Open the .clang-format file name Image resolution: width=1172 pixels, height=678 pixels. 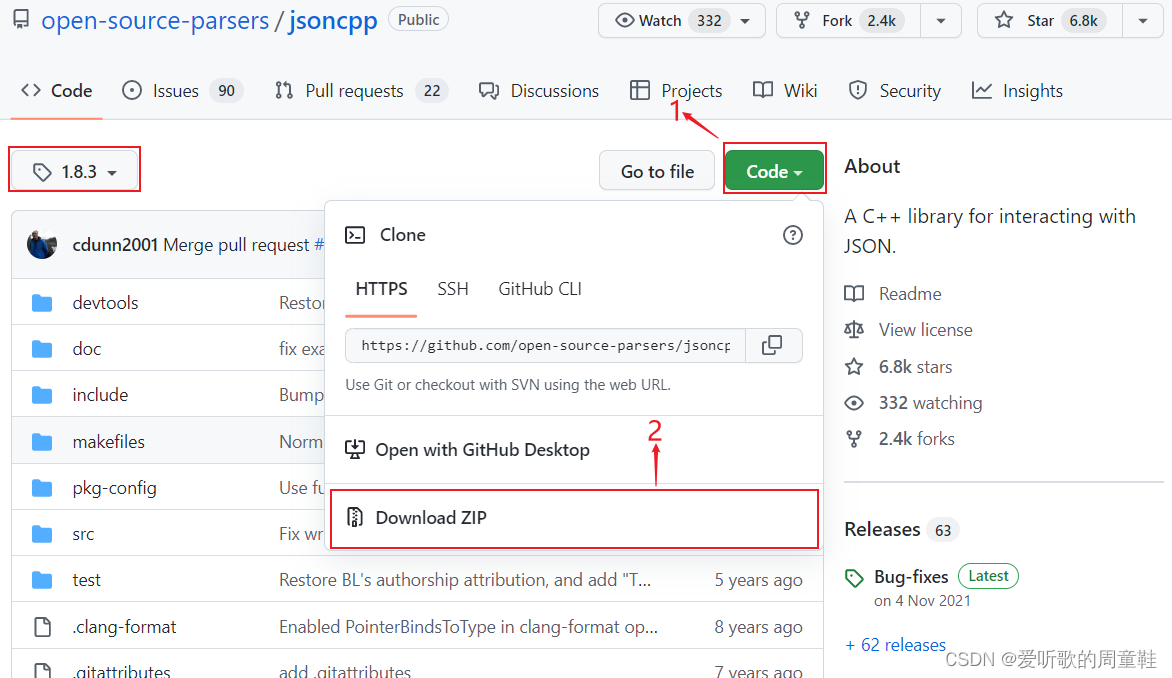click(124, 626)
